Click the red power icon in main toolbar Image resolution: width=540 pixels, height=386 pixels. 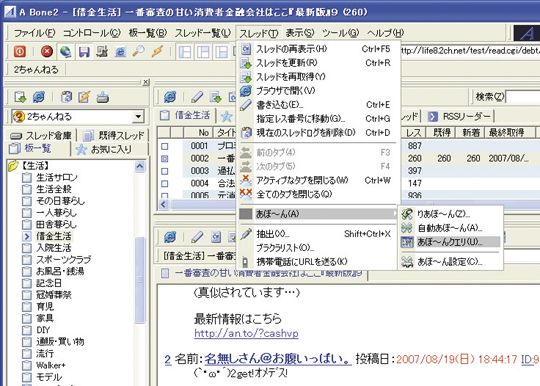pos(20,52)
